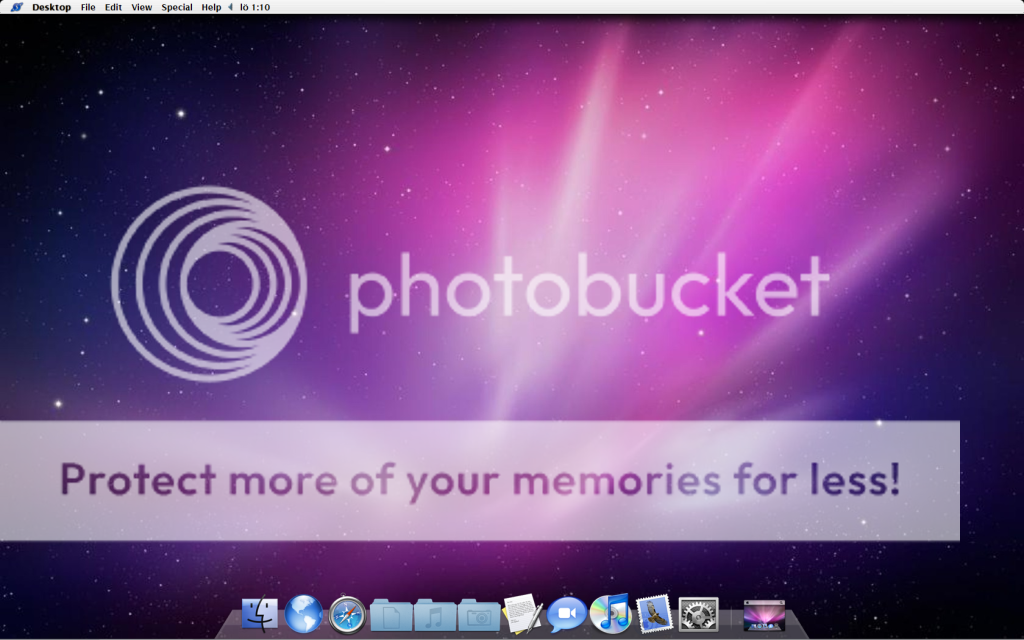Open the Music folder in dock

click(x=435, y=615)
